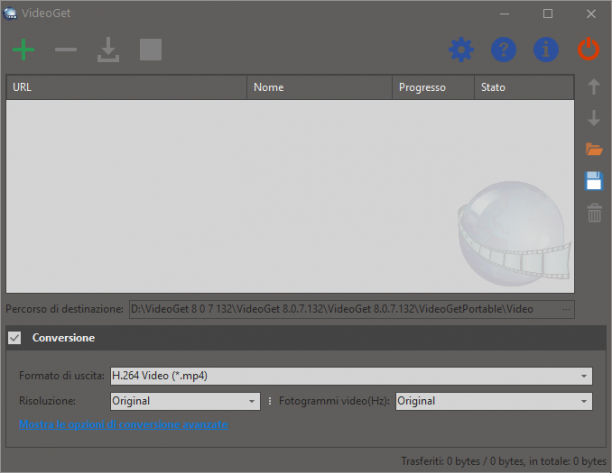Maximize the VideoGet window
Screen dimensions: 612x473
click(548, 14)
